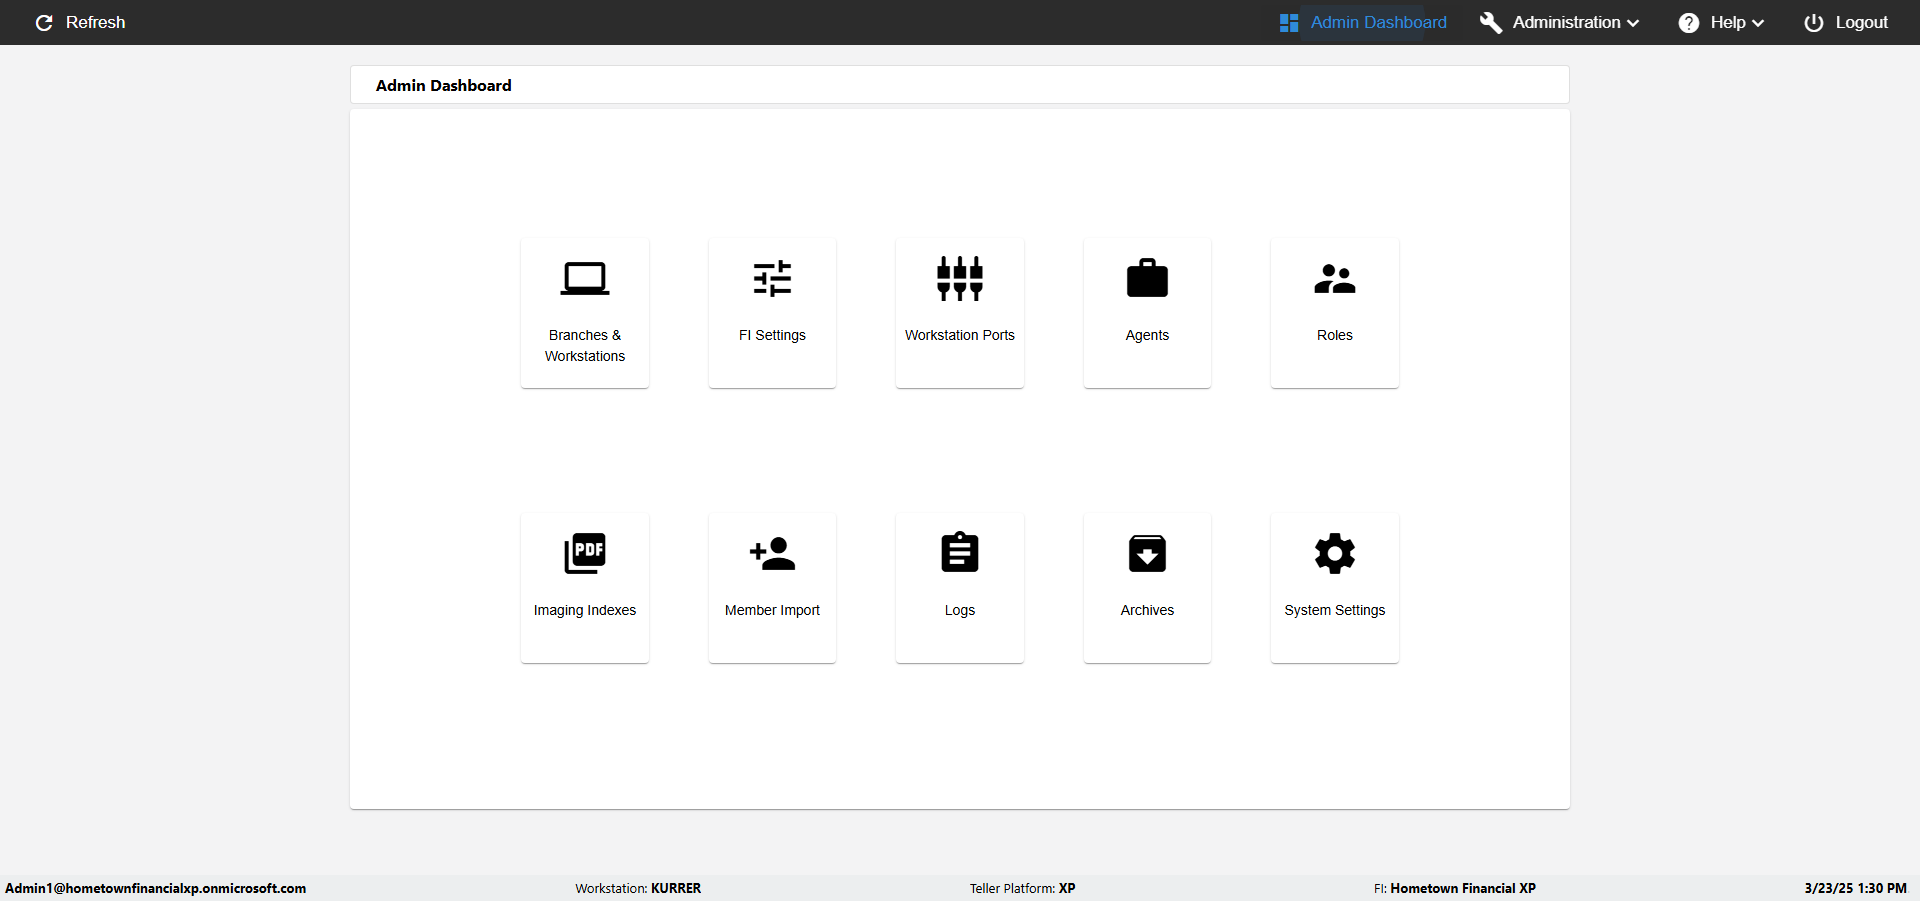Click the FI Settings label
1920x901 pixels.
point(772,335)
